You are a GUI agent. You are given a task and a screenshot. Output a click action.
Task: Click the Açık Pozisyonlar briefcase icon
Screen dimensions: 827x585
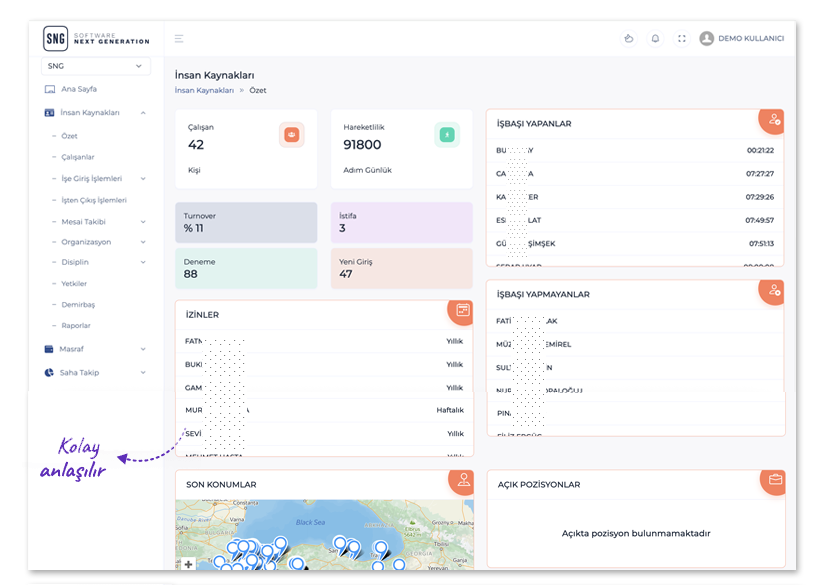[x=773, y=480]
